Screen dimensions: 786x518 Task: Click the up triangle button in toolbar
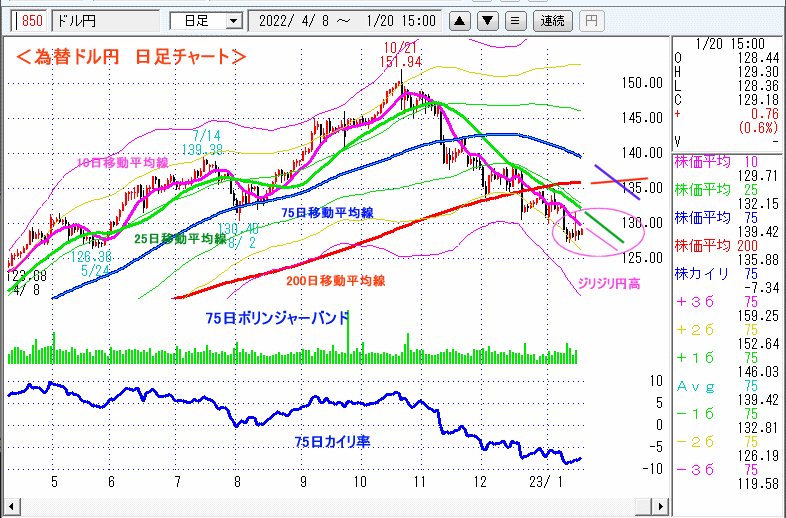click(x=458, y=20)
